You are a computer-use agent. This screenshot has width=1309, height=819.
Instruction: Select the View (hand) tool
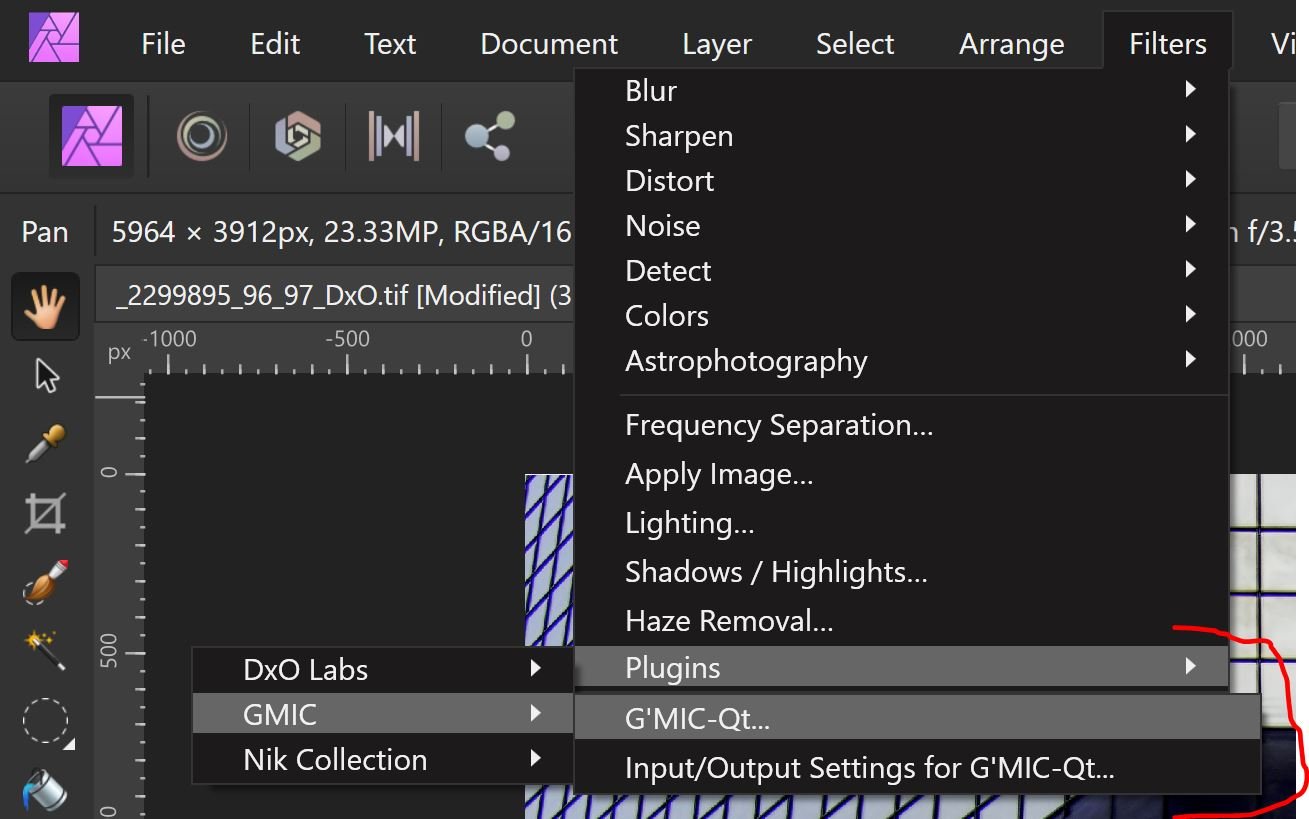point(46,306)
